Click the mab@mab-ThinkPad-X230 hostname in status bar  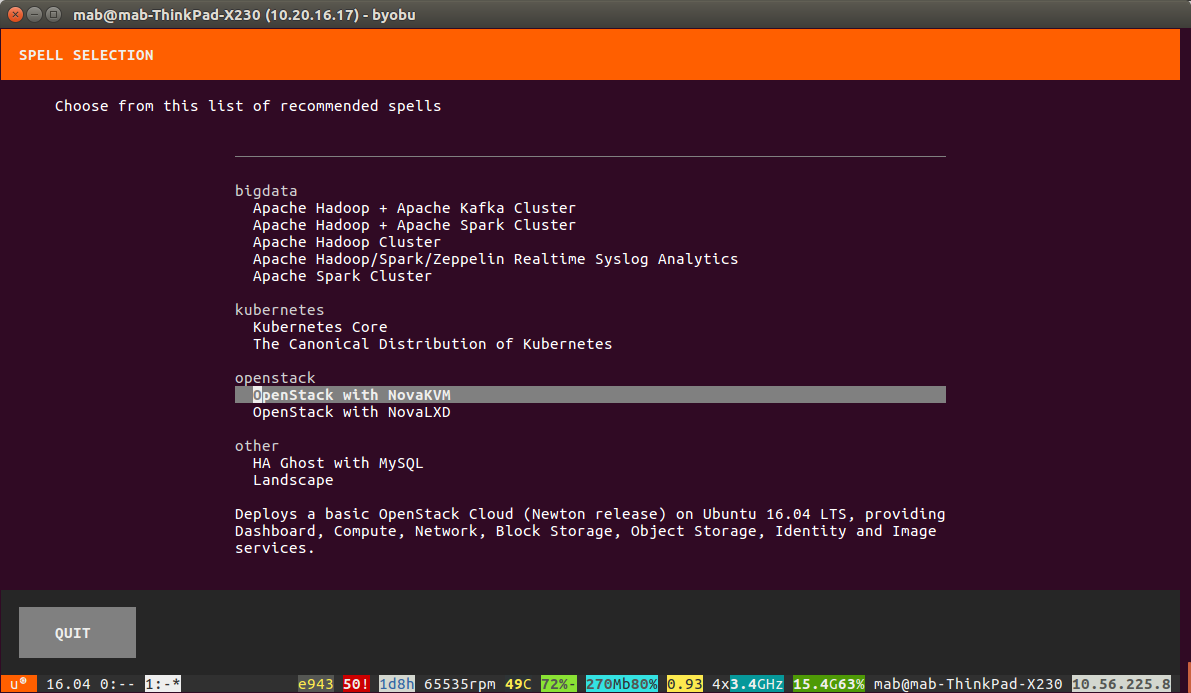pos(968,684)
